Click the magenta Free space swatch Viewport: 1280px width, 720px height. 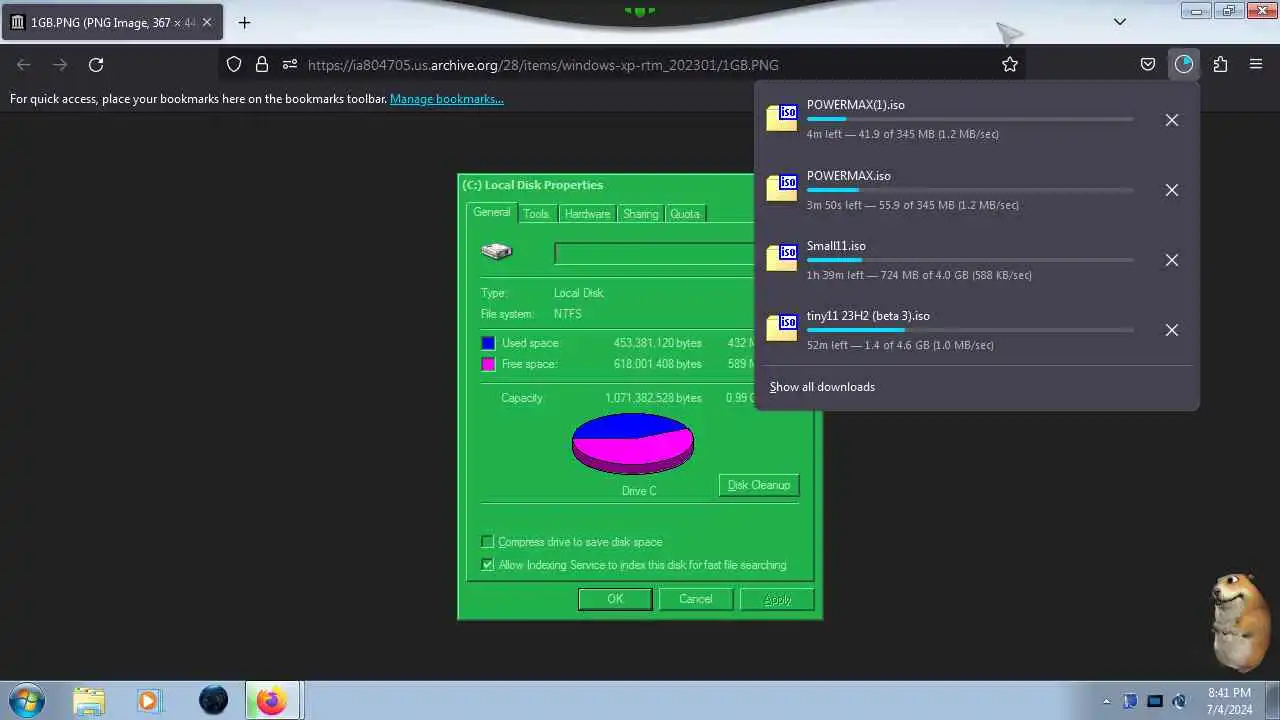[488, 364]
